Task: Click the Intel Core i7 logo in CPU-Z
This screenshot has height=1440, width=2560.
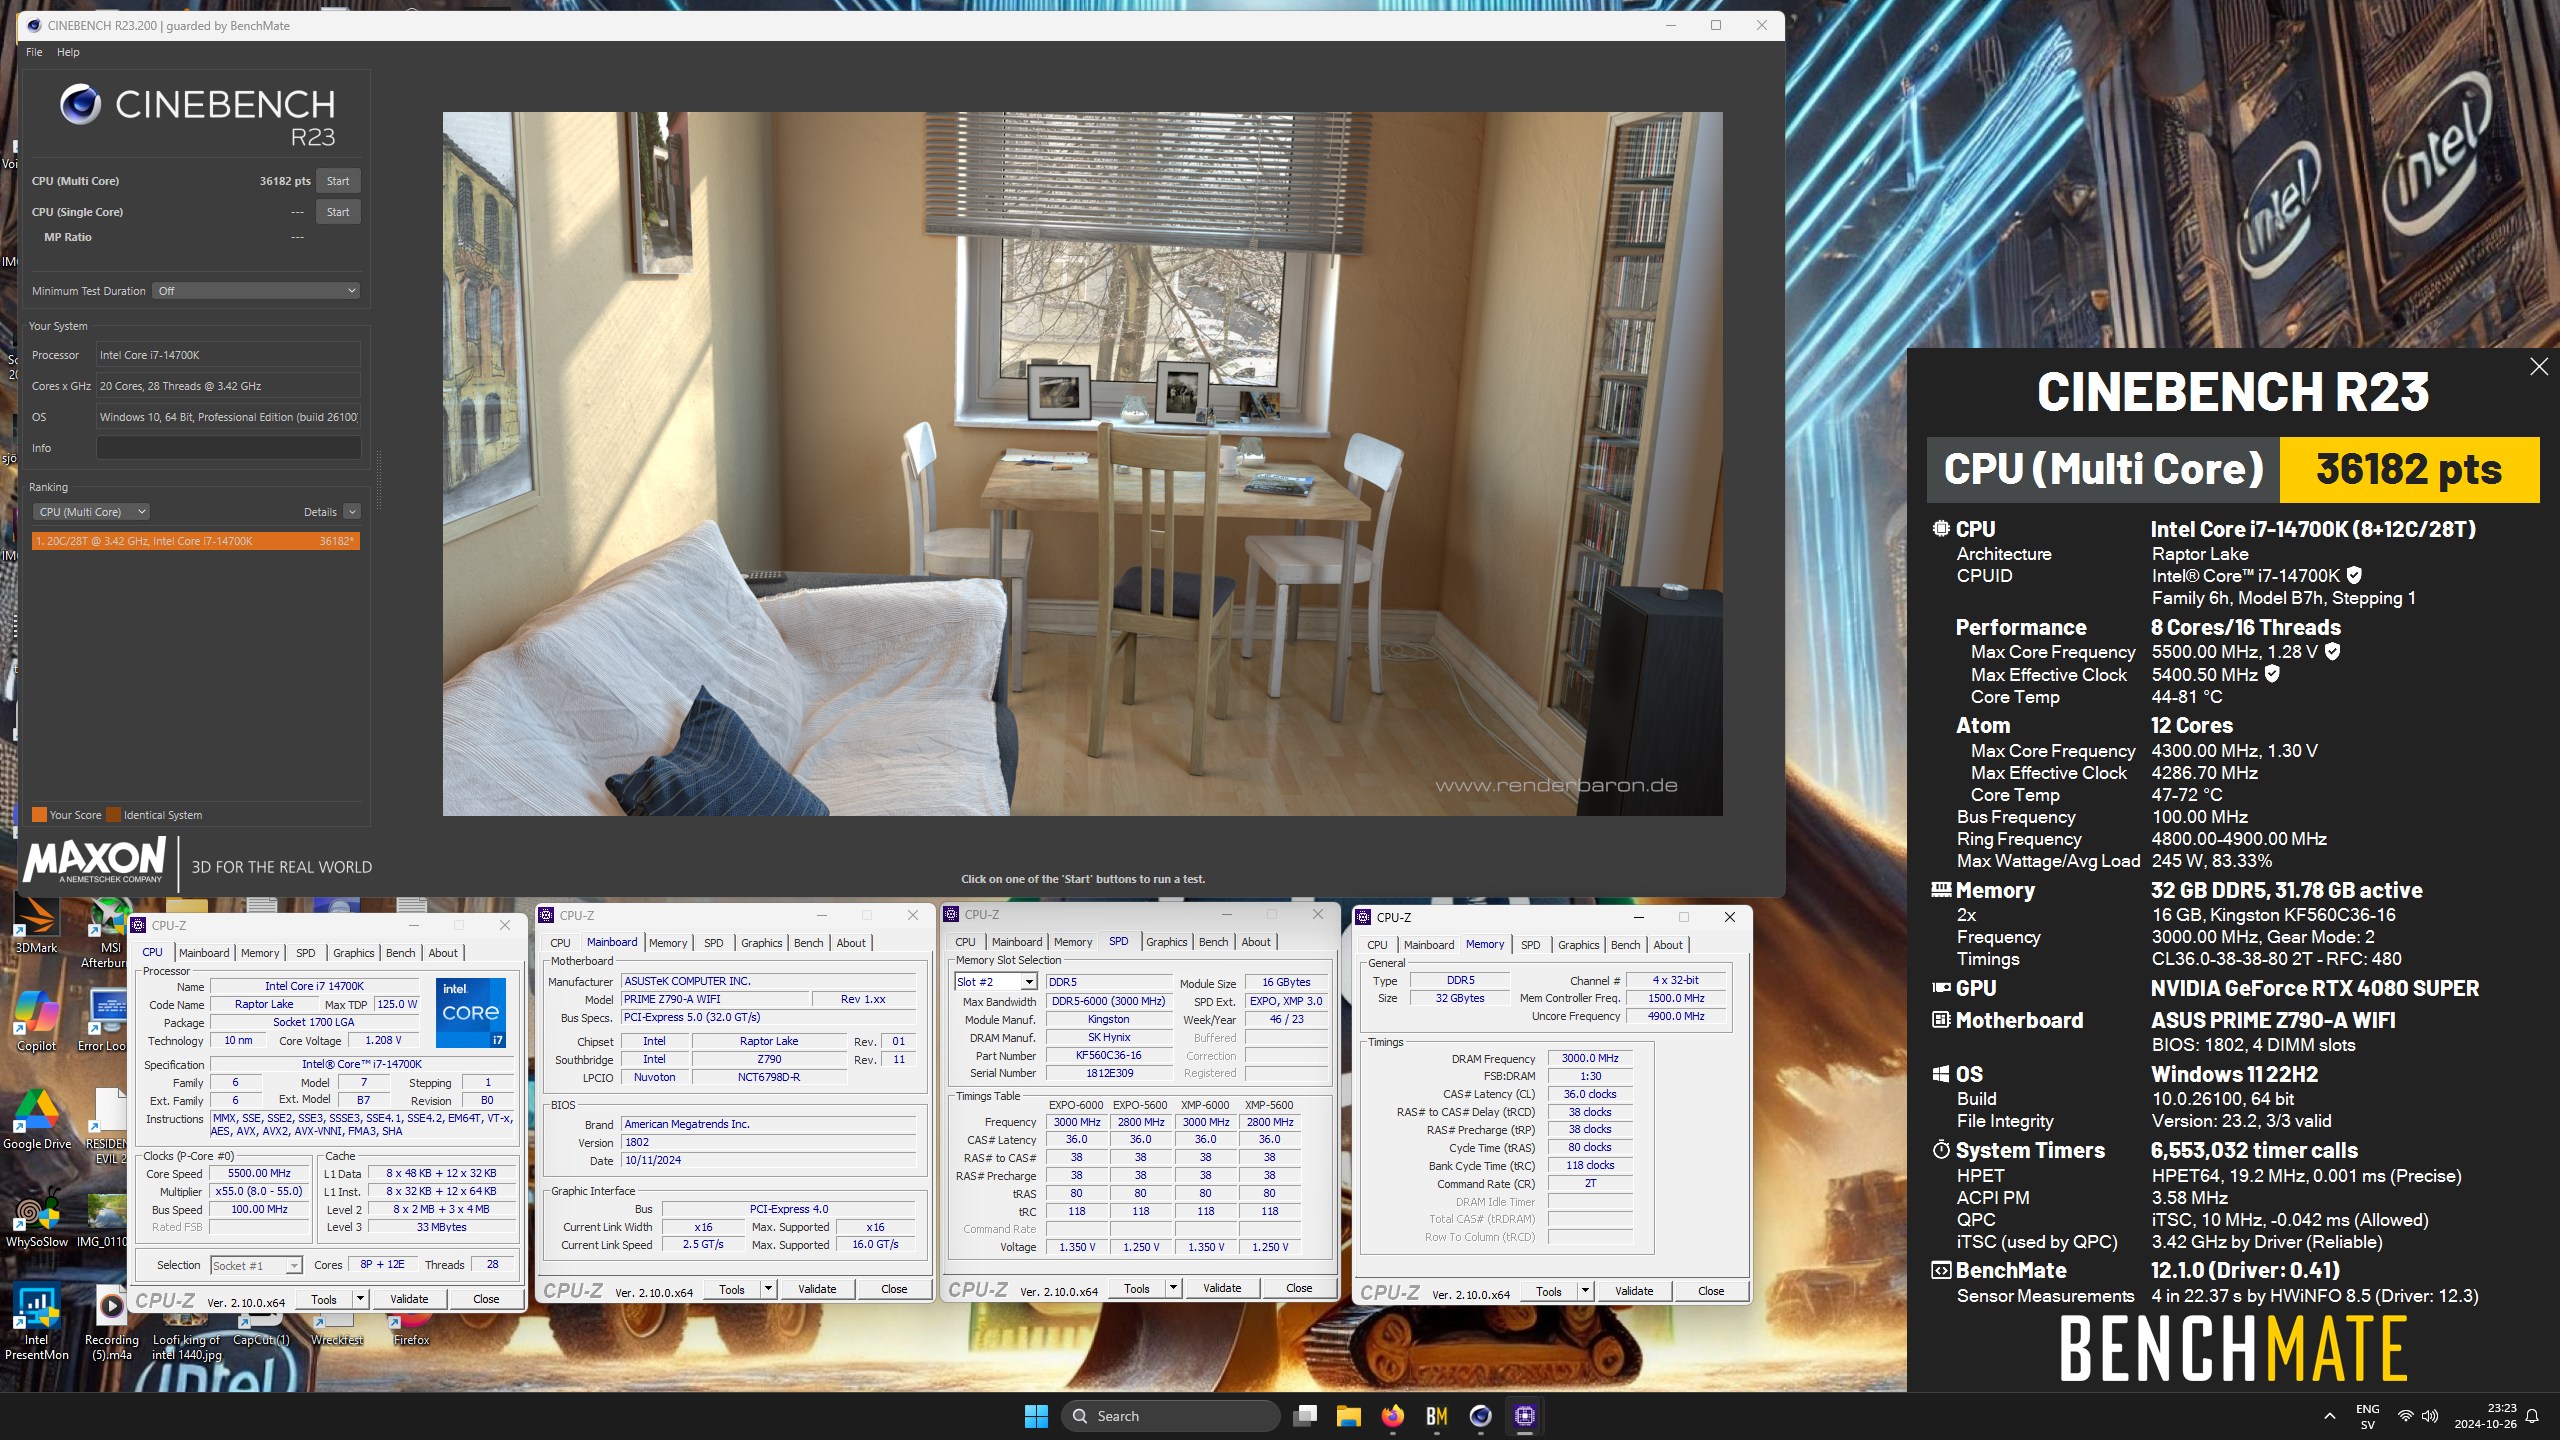Action: click(470, 1012)
